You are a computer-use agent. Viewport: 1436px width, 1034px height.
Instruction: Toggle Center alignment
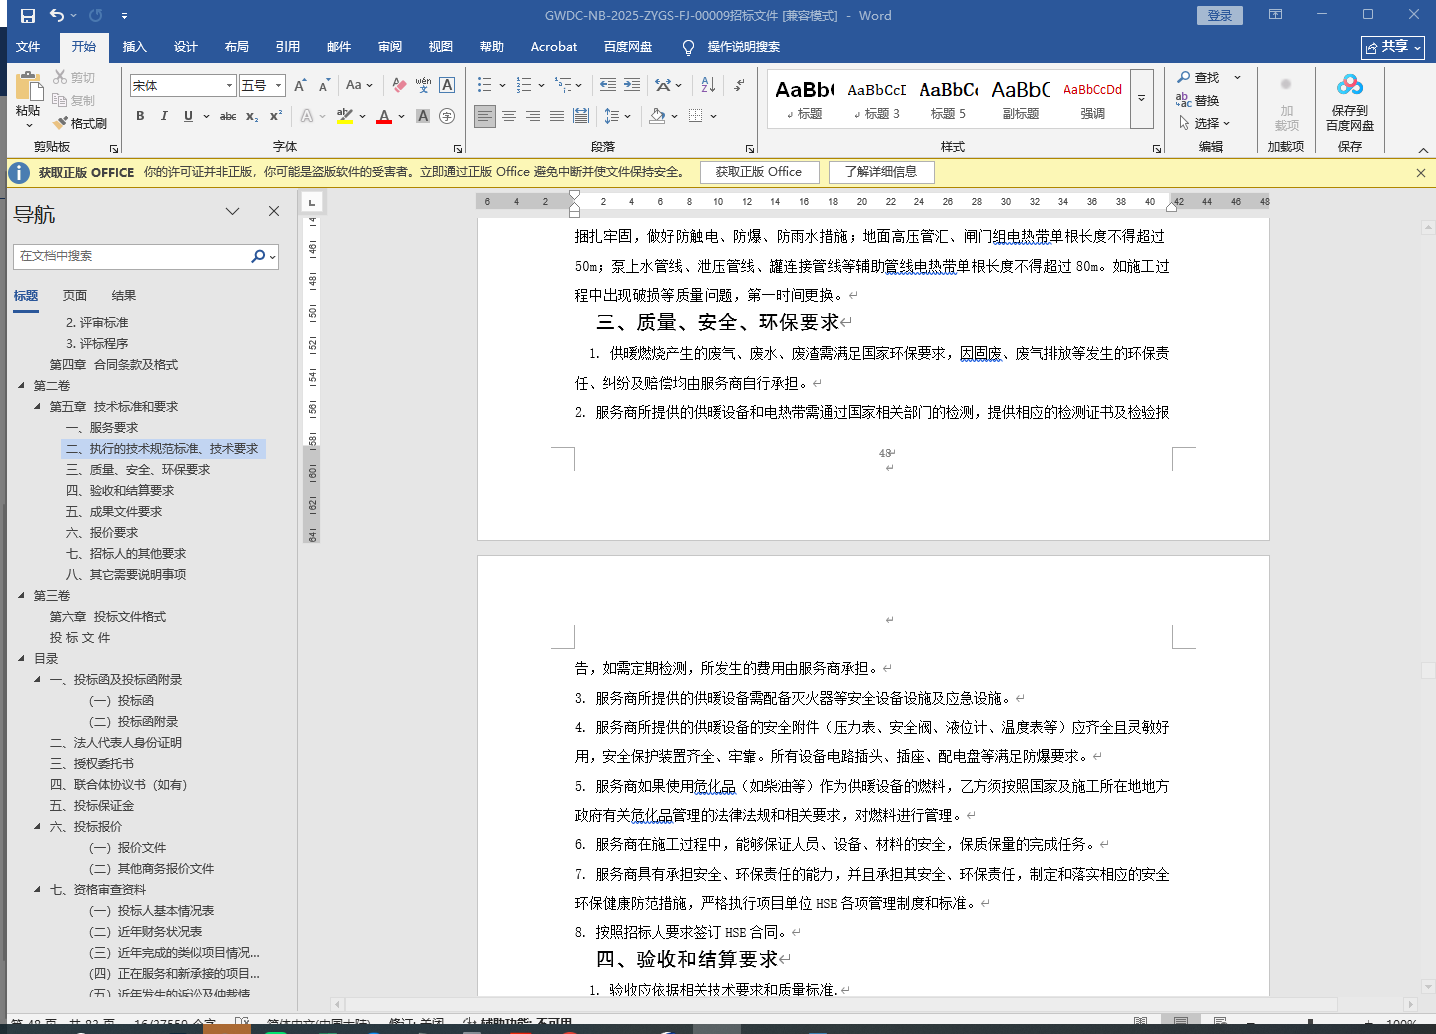tap(509, 116)
